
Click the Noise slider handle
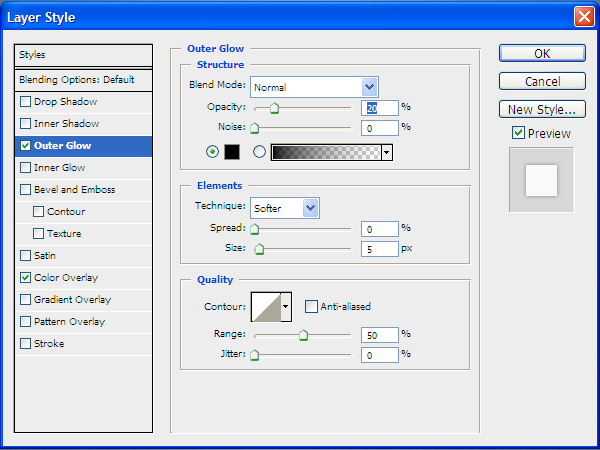(x=254, y=128)
